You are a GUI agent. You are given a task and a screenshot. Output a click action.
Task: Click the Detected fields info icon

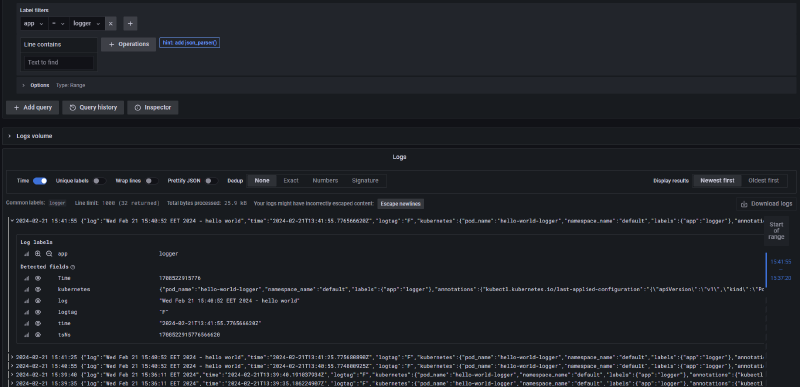tap(72, 267)
